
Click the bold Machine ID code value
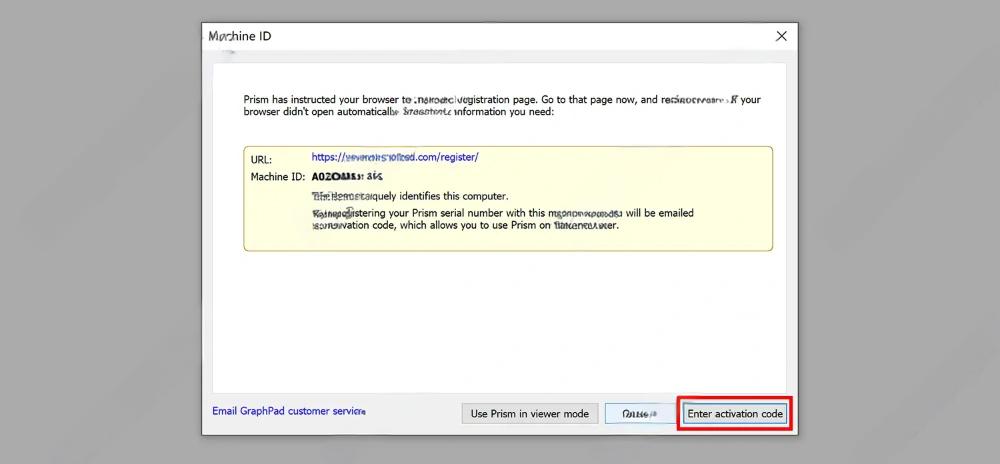point(347,176)
